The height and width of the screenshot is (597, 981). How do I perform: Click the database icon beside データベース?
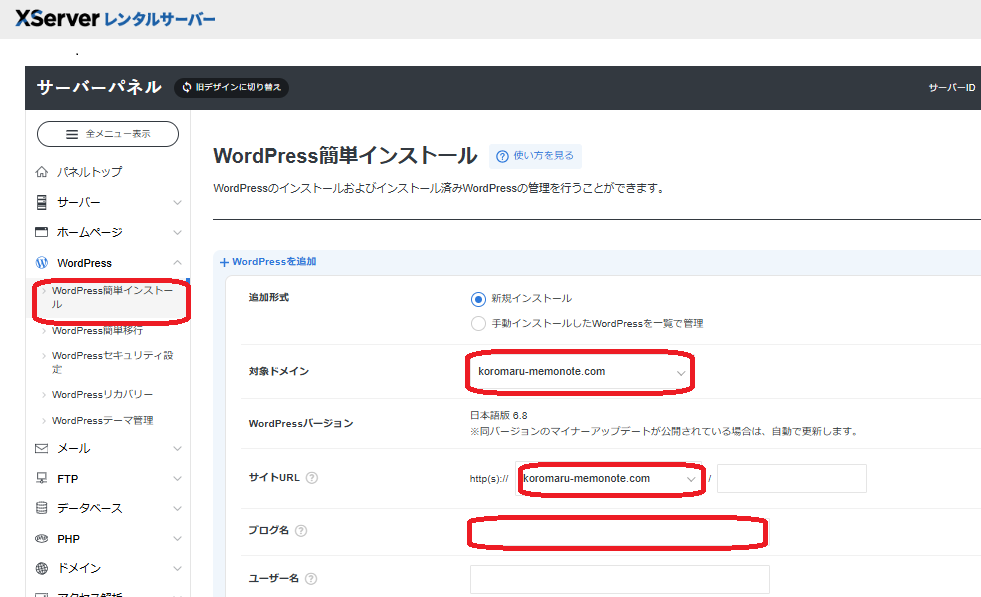pyautogui.click(x=41, y=508)
